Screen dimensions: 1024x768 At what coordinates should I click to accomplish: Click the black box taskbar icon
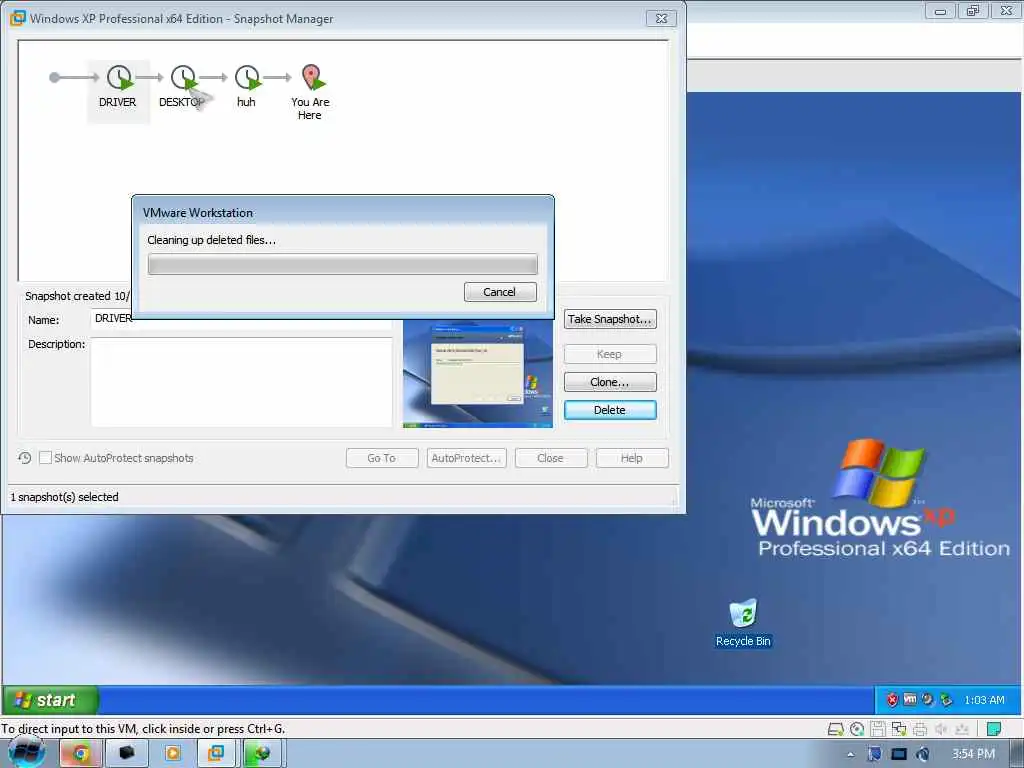click(127, 754)
